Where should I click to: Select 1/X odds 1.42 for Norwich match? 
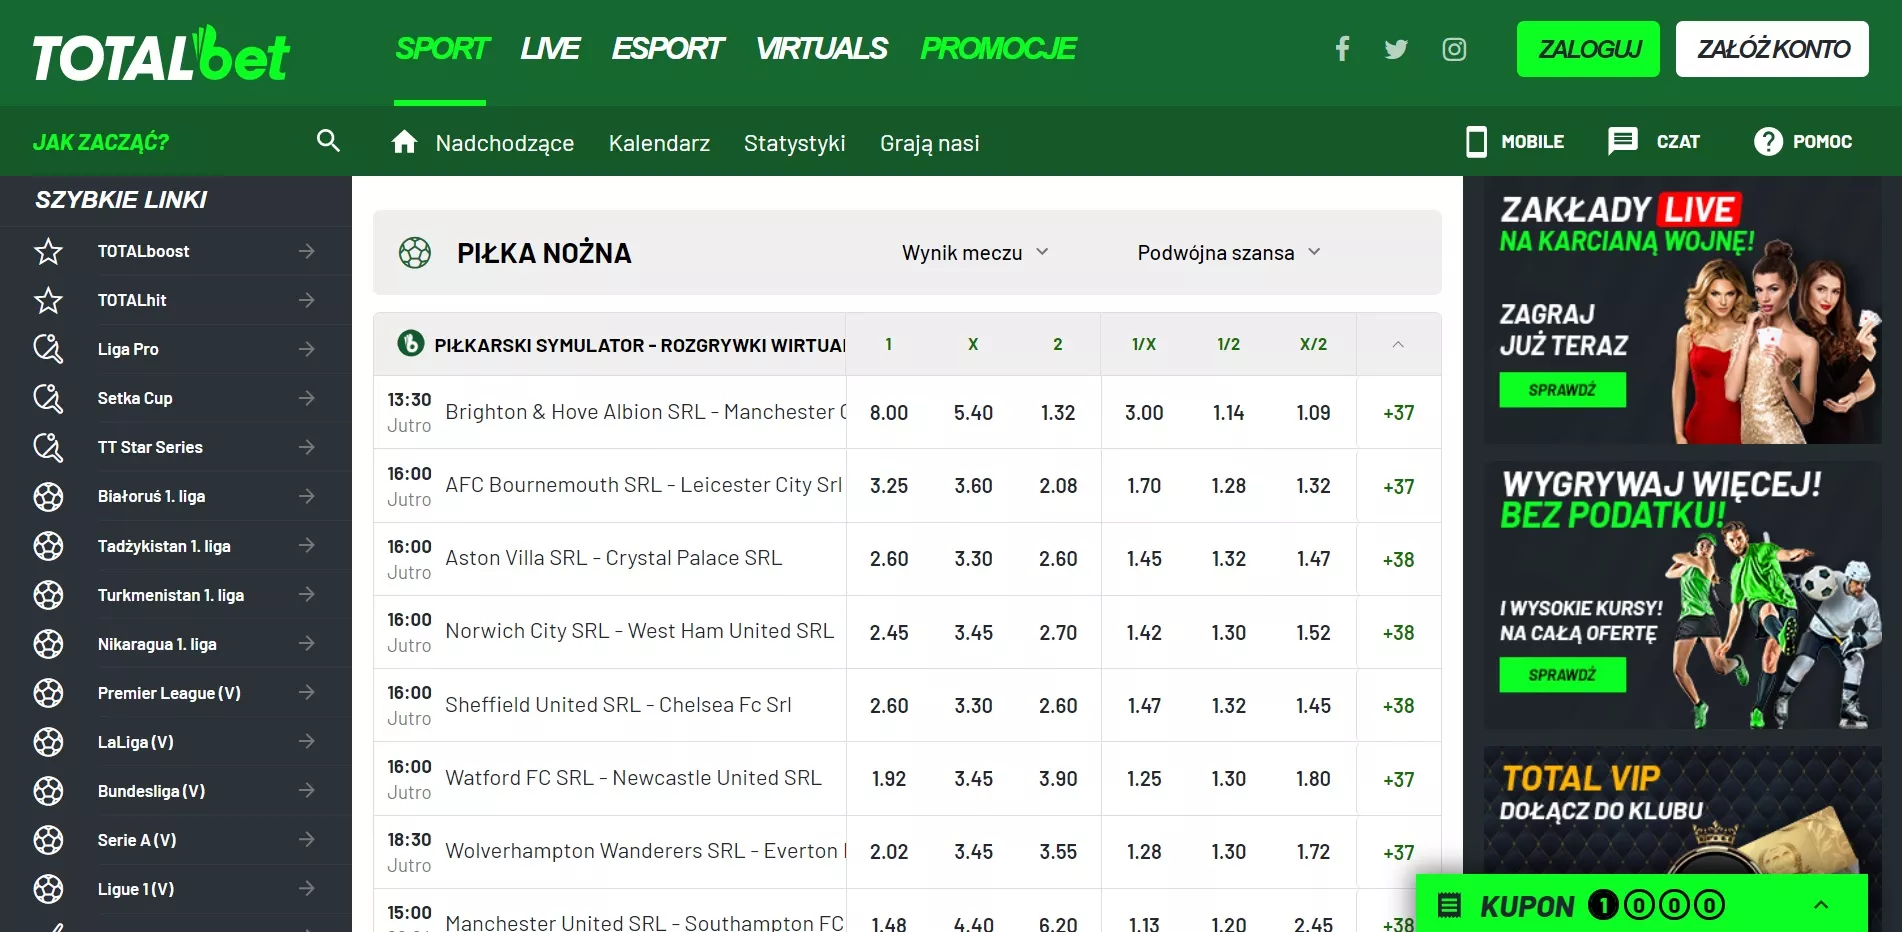tap(1144, 632)
